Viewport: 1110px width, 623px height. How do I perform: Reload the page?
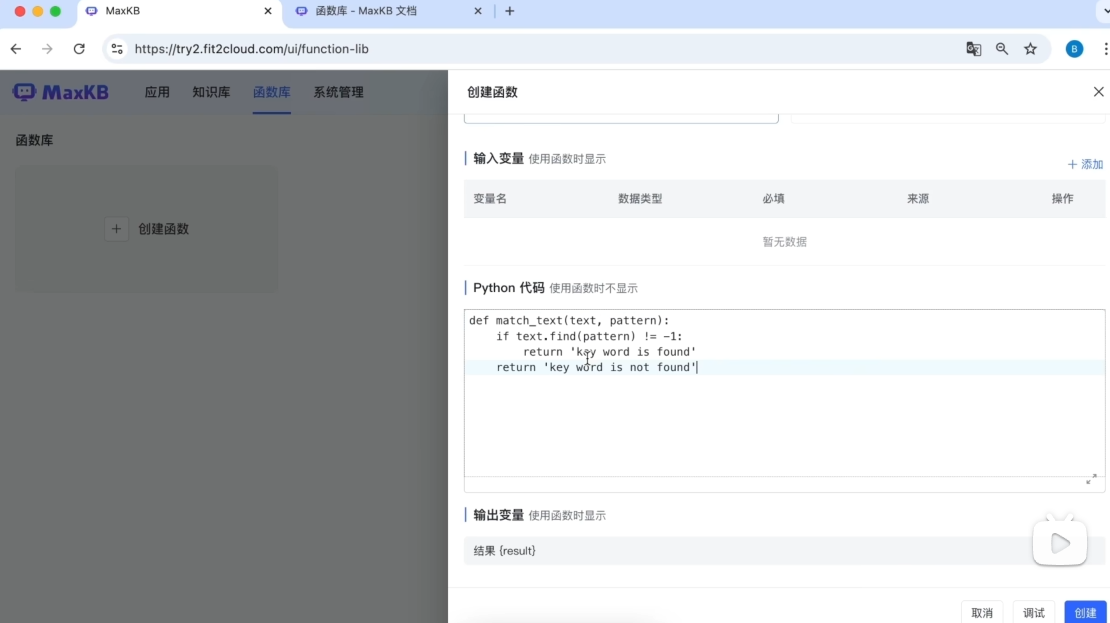click(x=79, y=49)
